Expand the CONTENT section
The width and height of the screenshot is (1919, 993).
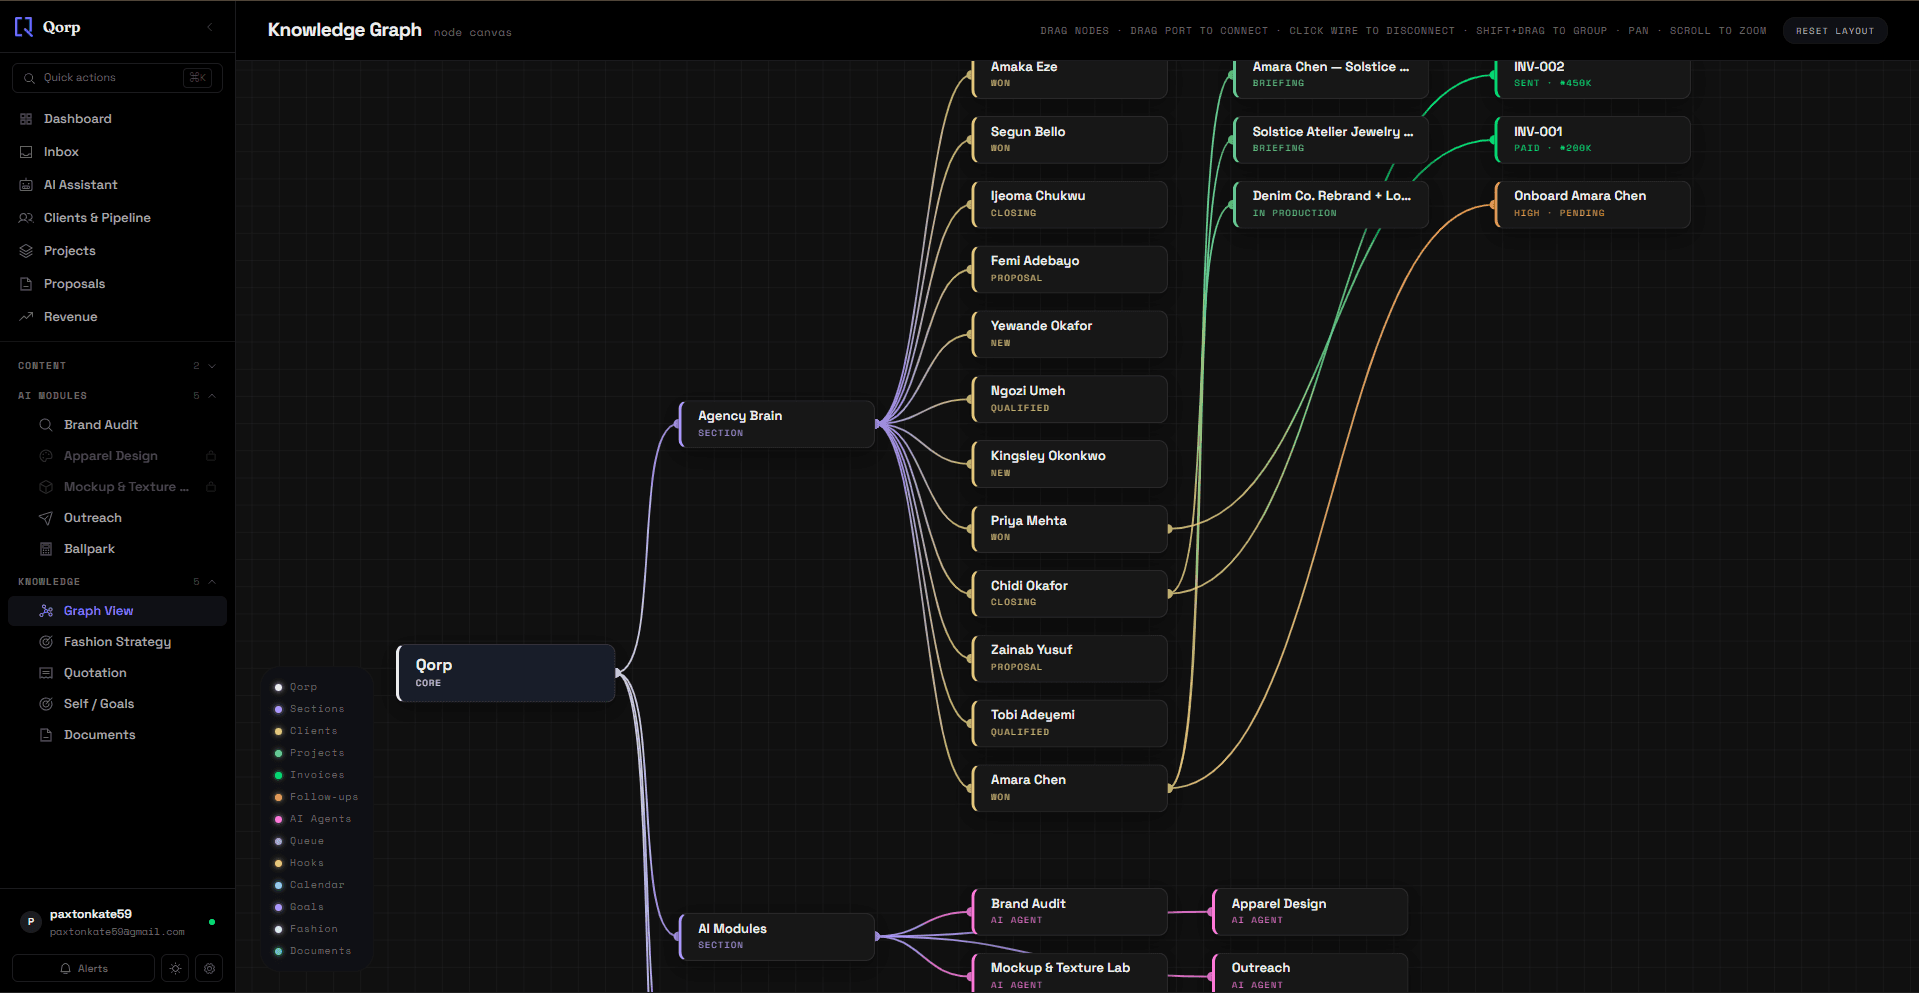coord(117,366)
